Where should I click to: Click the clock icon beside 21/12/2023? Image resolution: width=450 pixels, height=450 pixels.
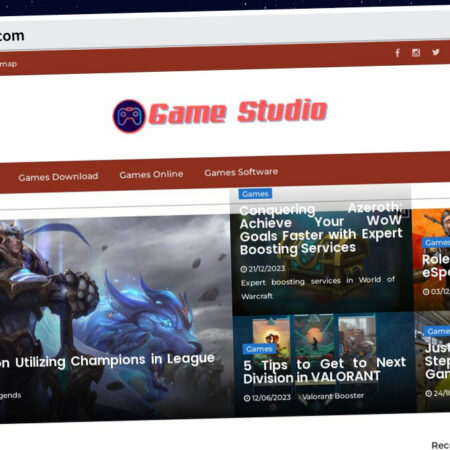pyautogui.click(x=244, y=269)
